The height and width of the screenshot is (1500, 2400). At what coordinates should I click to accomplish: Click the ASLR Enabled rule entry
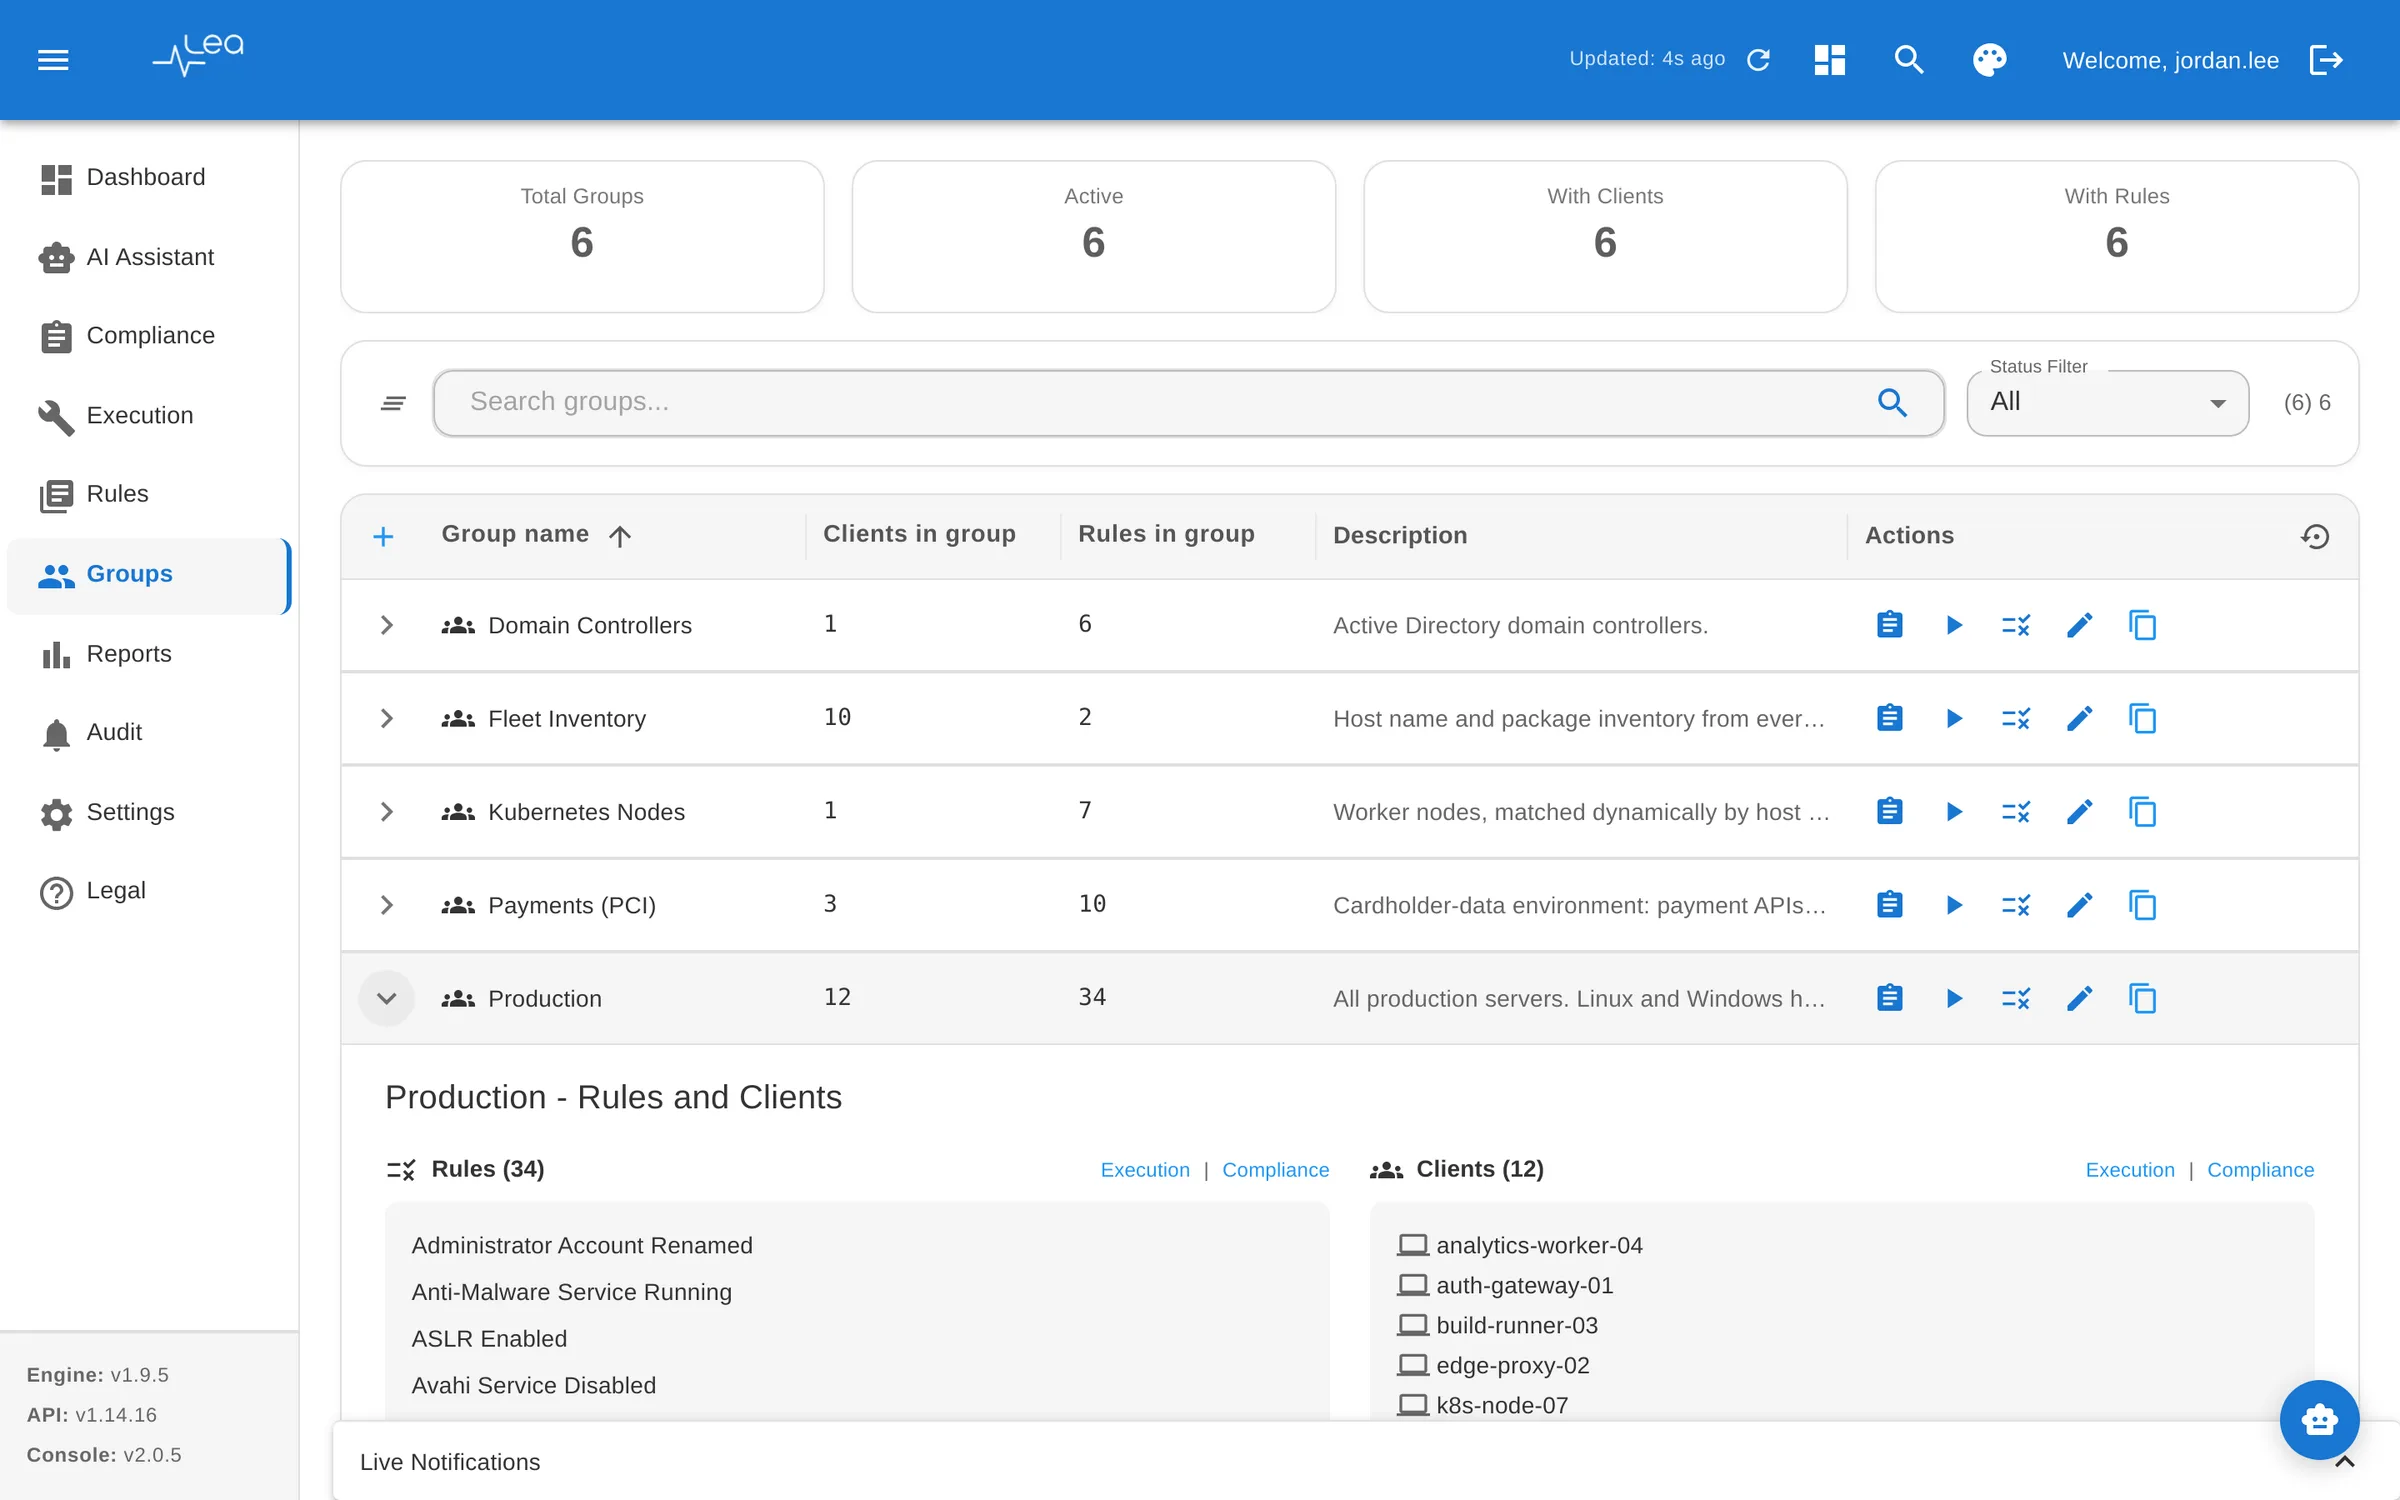(x=489, y=1339)
